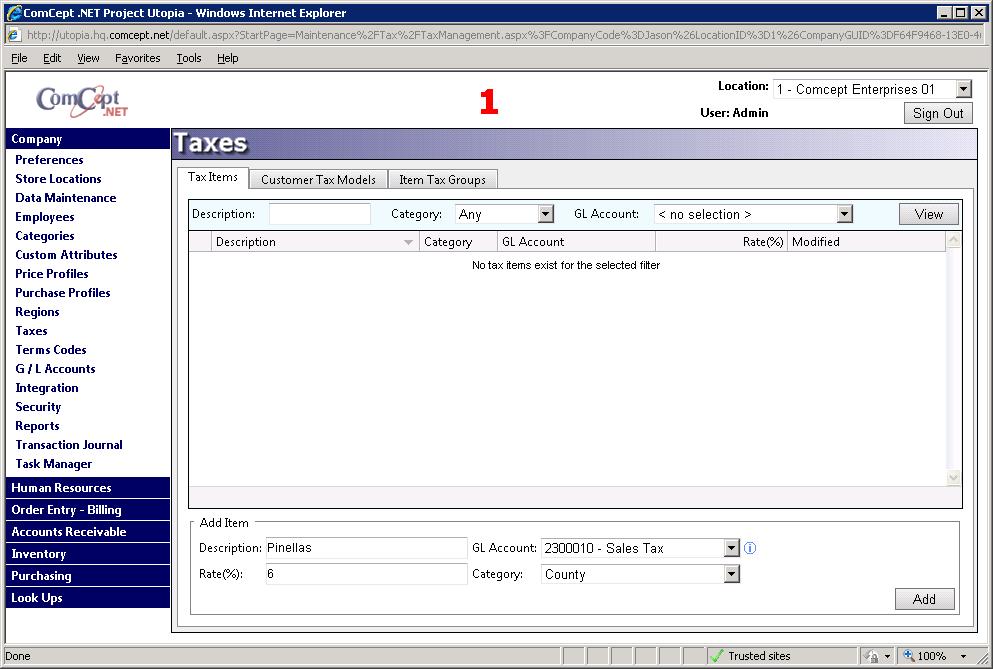
Task: Click the Rate(%) input field
Action: tap(365, 574)
